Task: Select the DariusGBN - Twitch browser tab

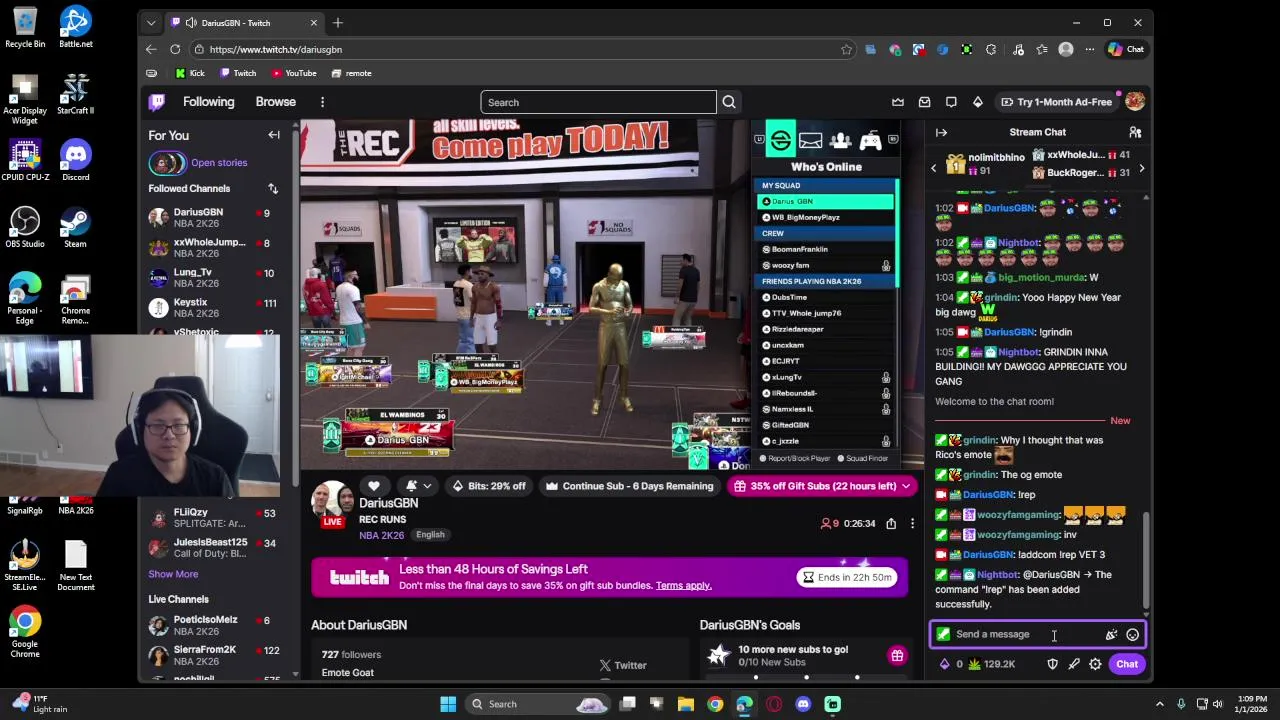Action: (245, 23)
